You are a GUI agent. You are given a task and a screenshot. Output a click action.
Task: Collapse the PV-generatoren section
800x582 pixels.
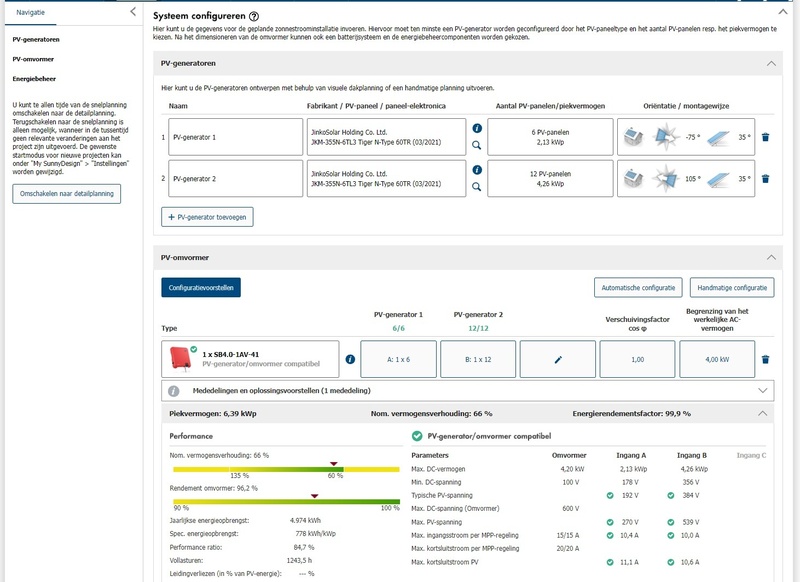(x=770, y=63)
